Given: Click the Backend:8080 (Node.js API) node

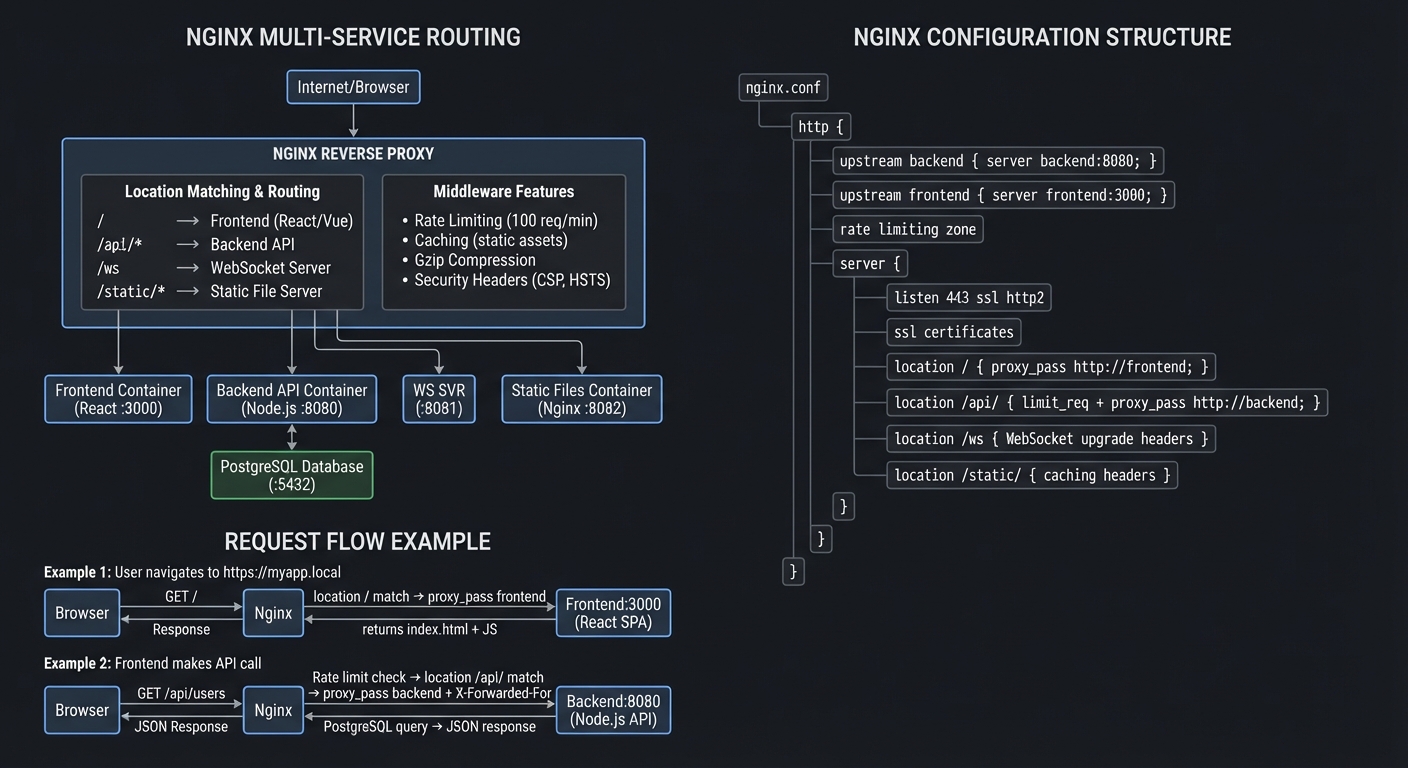Looking at the screenshot, I should click(x=613, y=710).
